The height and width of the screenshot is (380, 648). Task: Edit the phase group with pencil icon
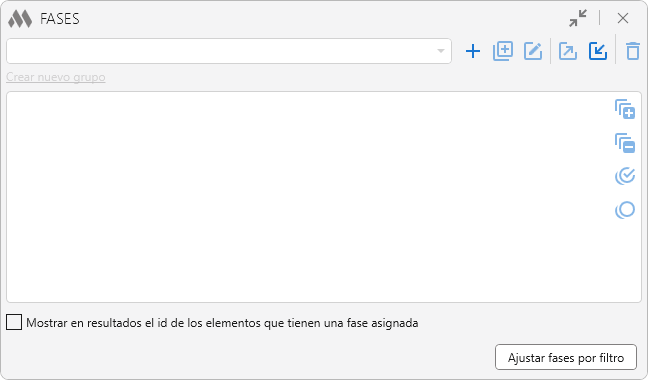[x=533, y=51]
